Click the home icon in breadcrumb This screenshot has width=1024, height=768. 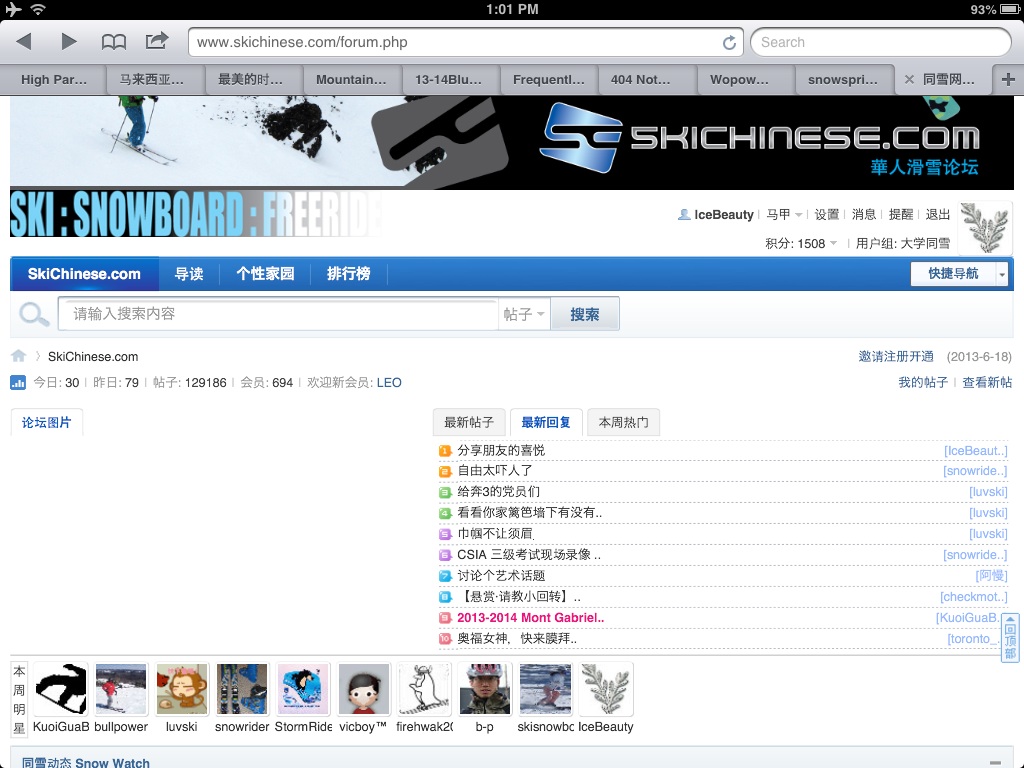pos(18,356)
